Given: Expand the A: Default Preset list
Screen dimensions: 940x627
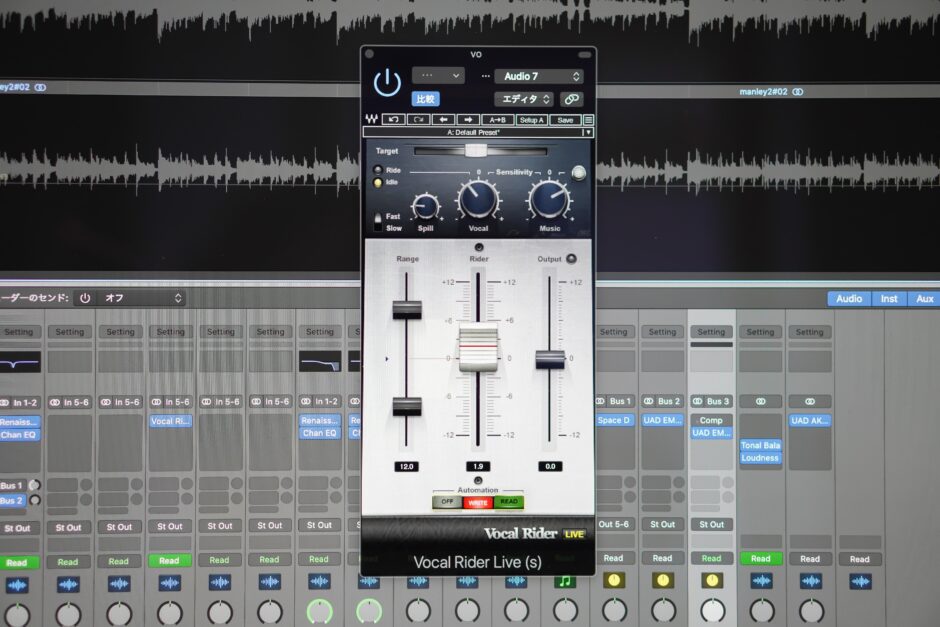Looking at the screenshot, I should pyautogui.click(x=588, y=132).
